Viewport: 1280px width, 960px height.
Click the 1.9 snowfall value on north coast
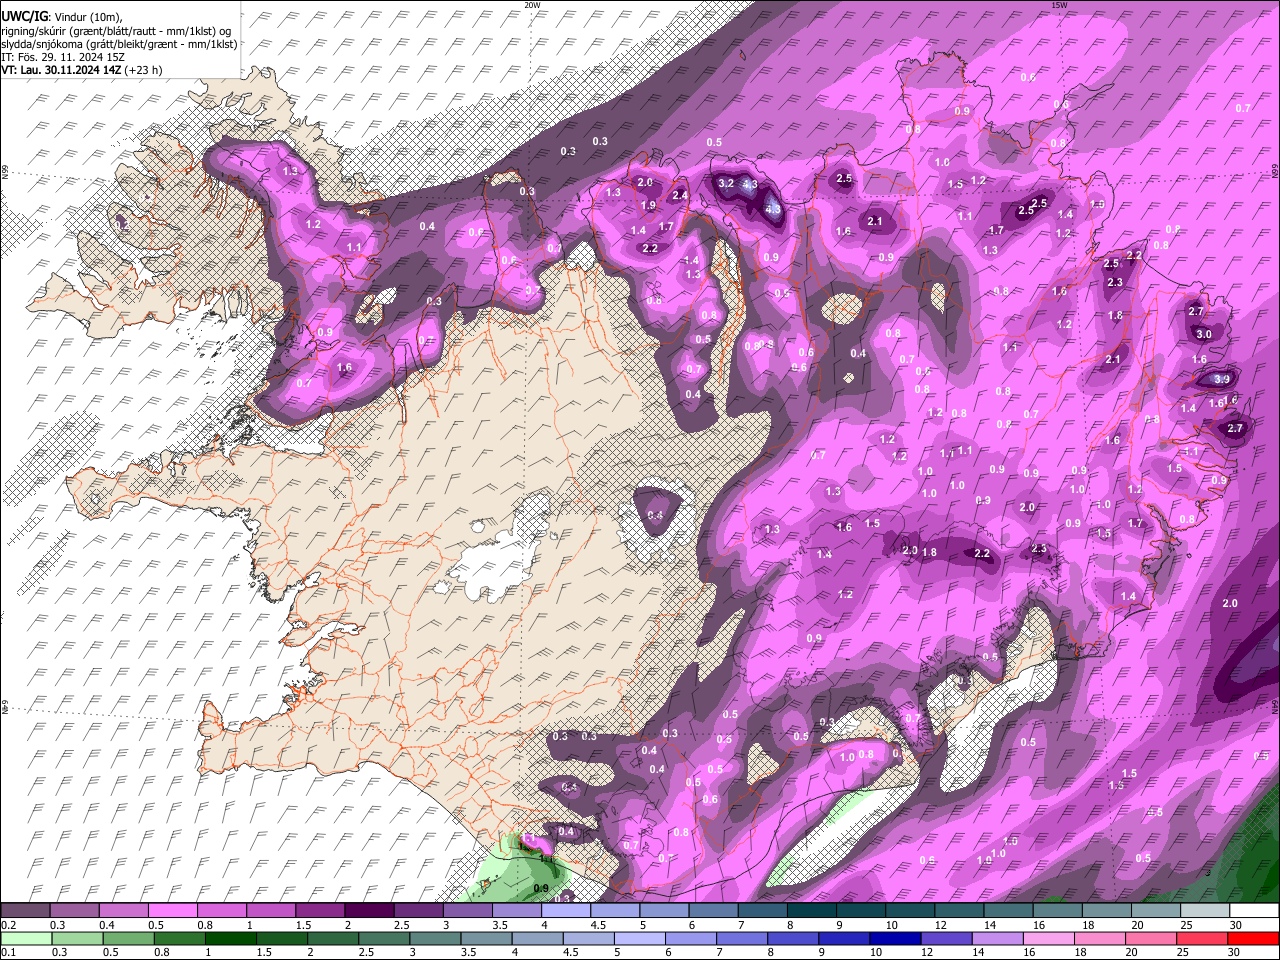[648, 205]
